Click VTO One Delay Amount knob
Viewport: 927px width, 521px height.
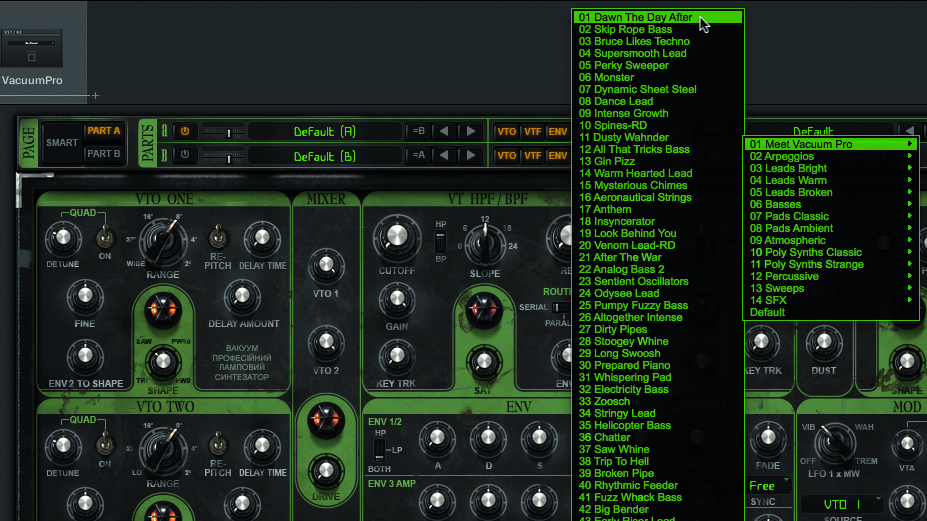(x=242, y=297)
